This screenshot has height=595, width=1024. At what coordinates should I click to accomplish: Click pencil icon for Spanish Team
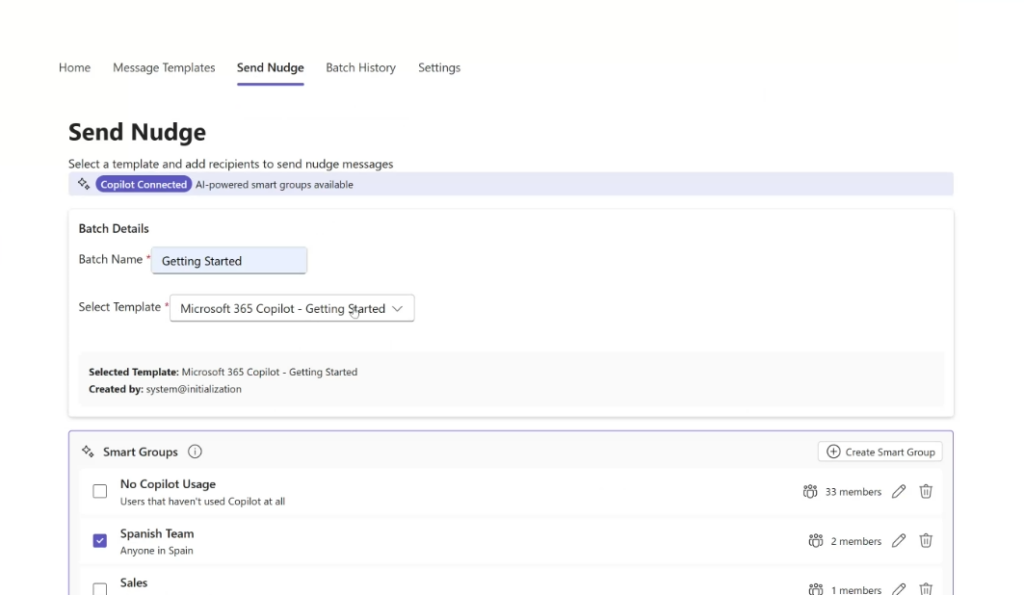tap(898, 541)
